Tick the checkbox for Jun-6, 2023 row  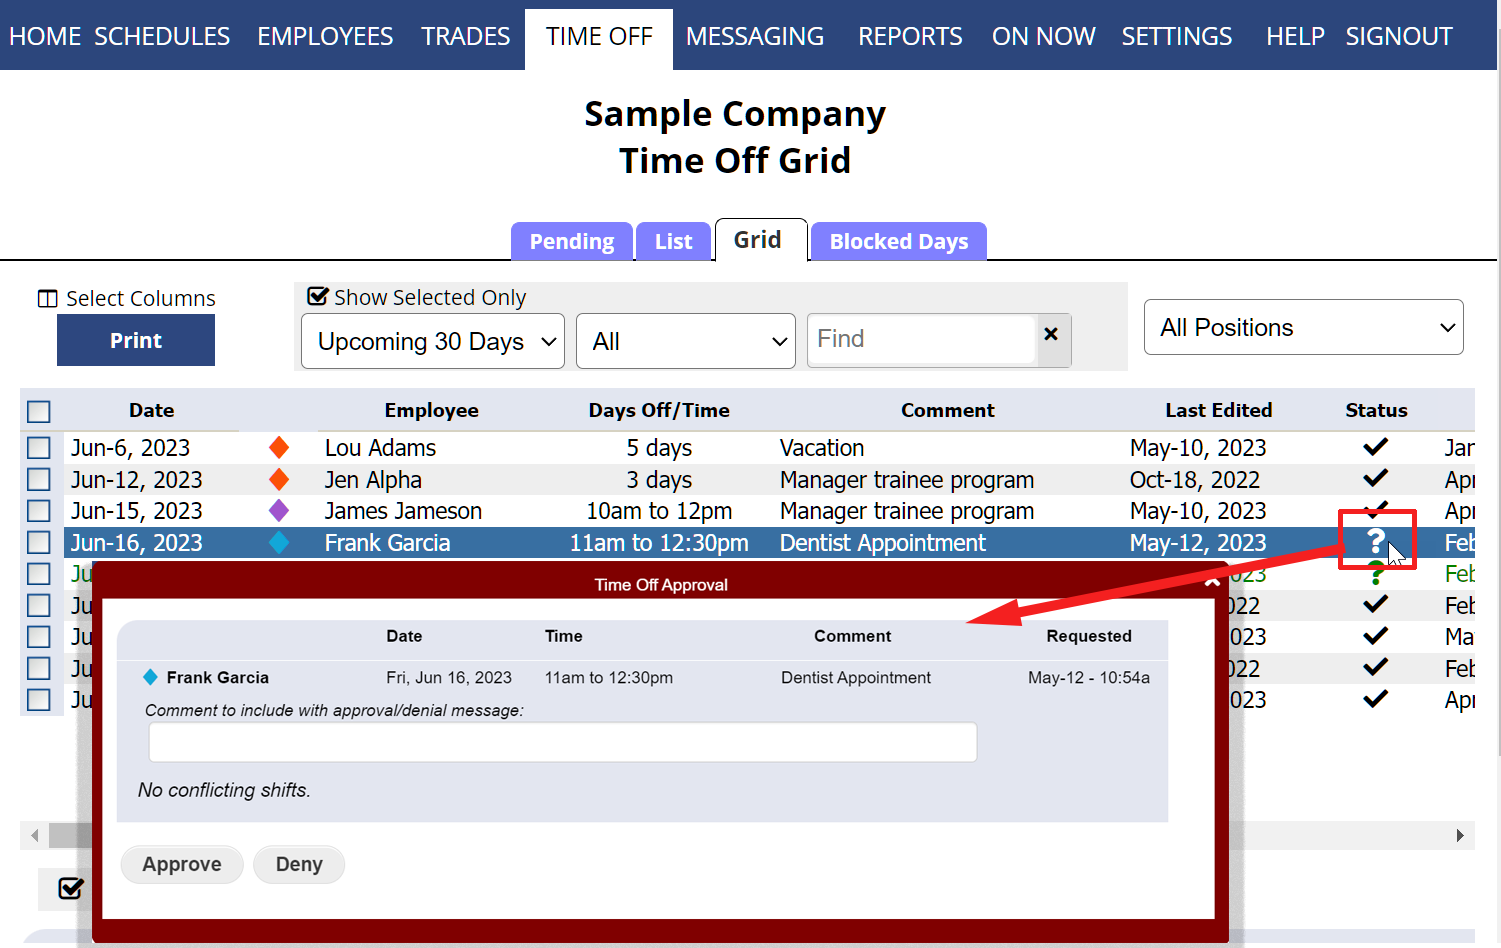pyautogui.click(x=39, y=448)
